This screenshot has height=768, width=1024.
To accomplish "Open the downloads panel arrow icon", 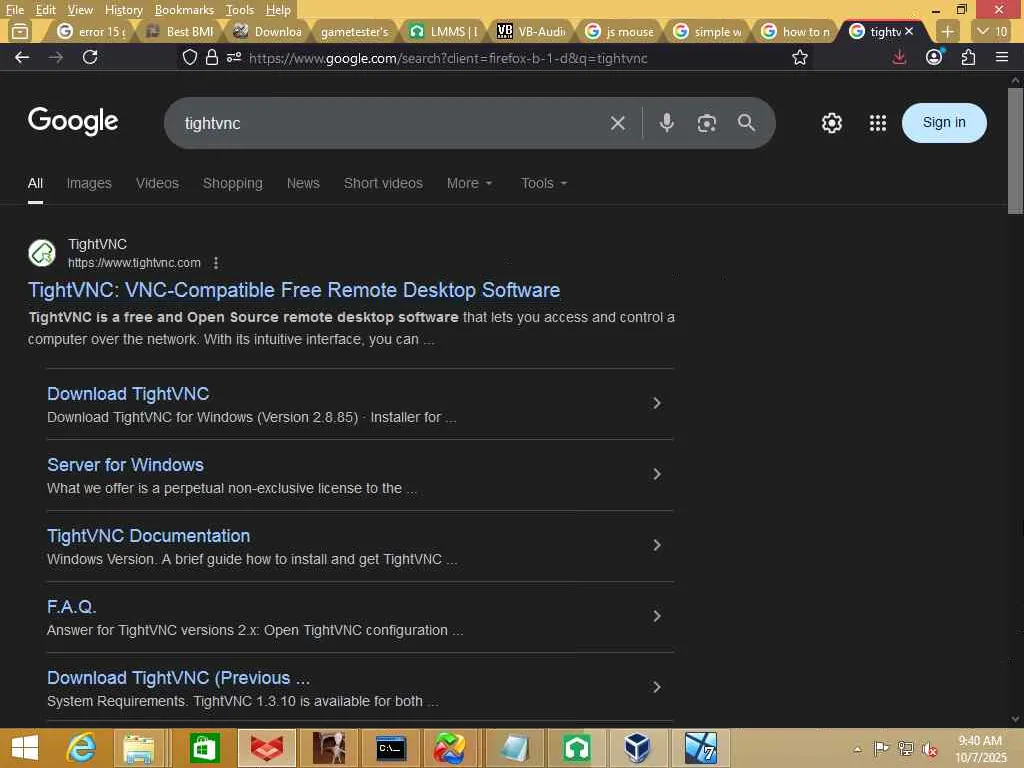I will click(x=899, y=57).
